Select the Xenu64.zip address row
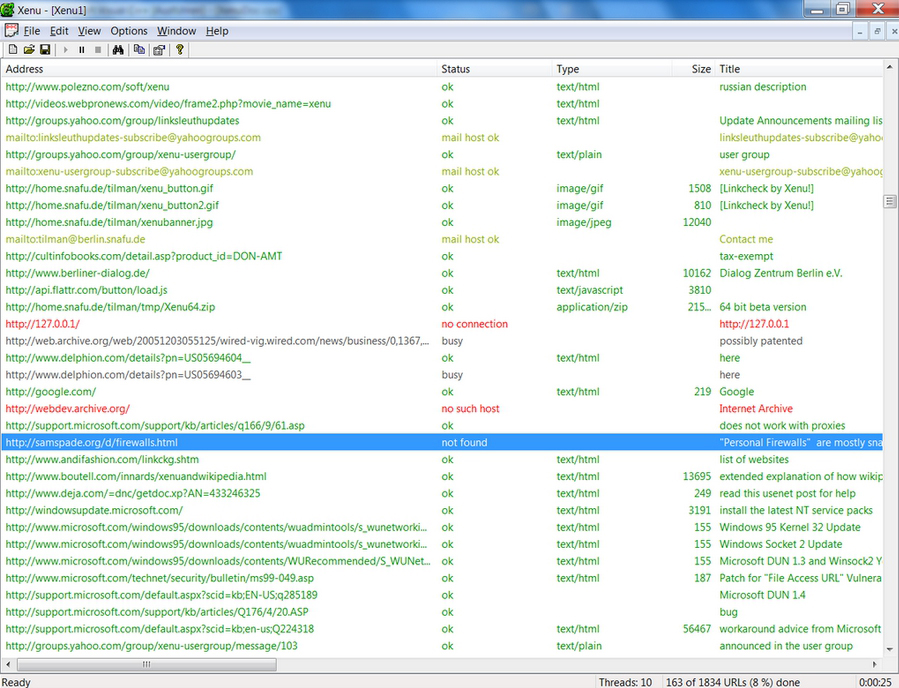Image resolution: width=899 pixels, height=688 pixels. [442, 307]
